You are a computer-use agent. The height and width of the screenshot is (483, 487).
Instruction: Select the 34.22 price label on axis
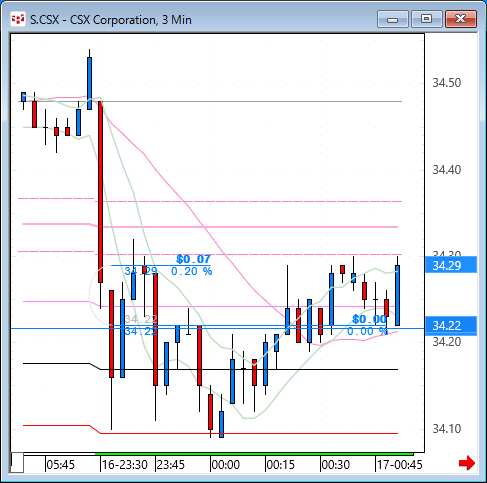coord(451,325)
